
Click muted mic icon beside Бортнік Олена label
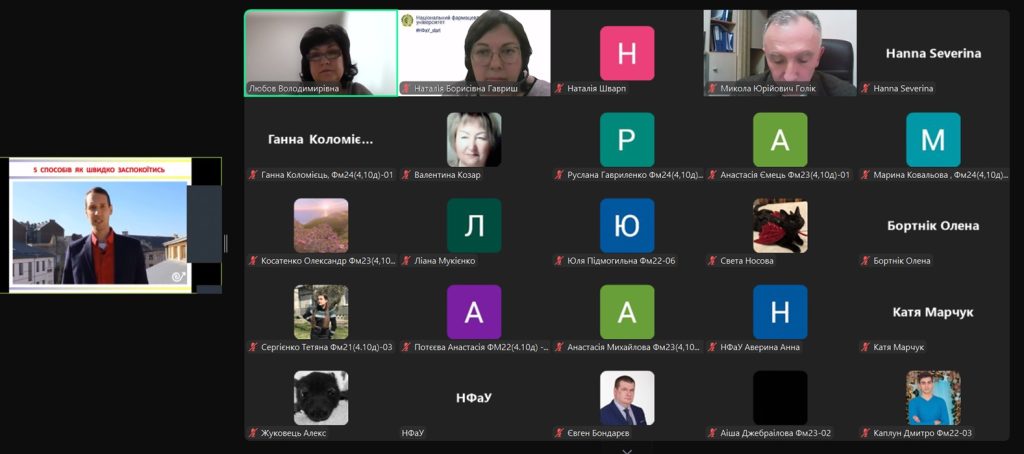tap(865, 261)
